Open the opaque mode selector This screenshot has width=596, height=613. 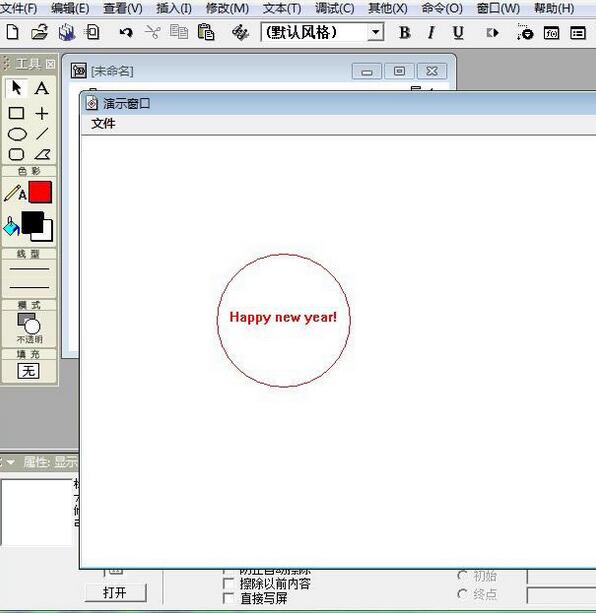pos(29,328)
